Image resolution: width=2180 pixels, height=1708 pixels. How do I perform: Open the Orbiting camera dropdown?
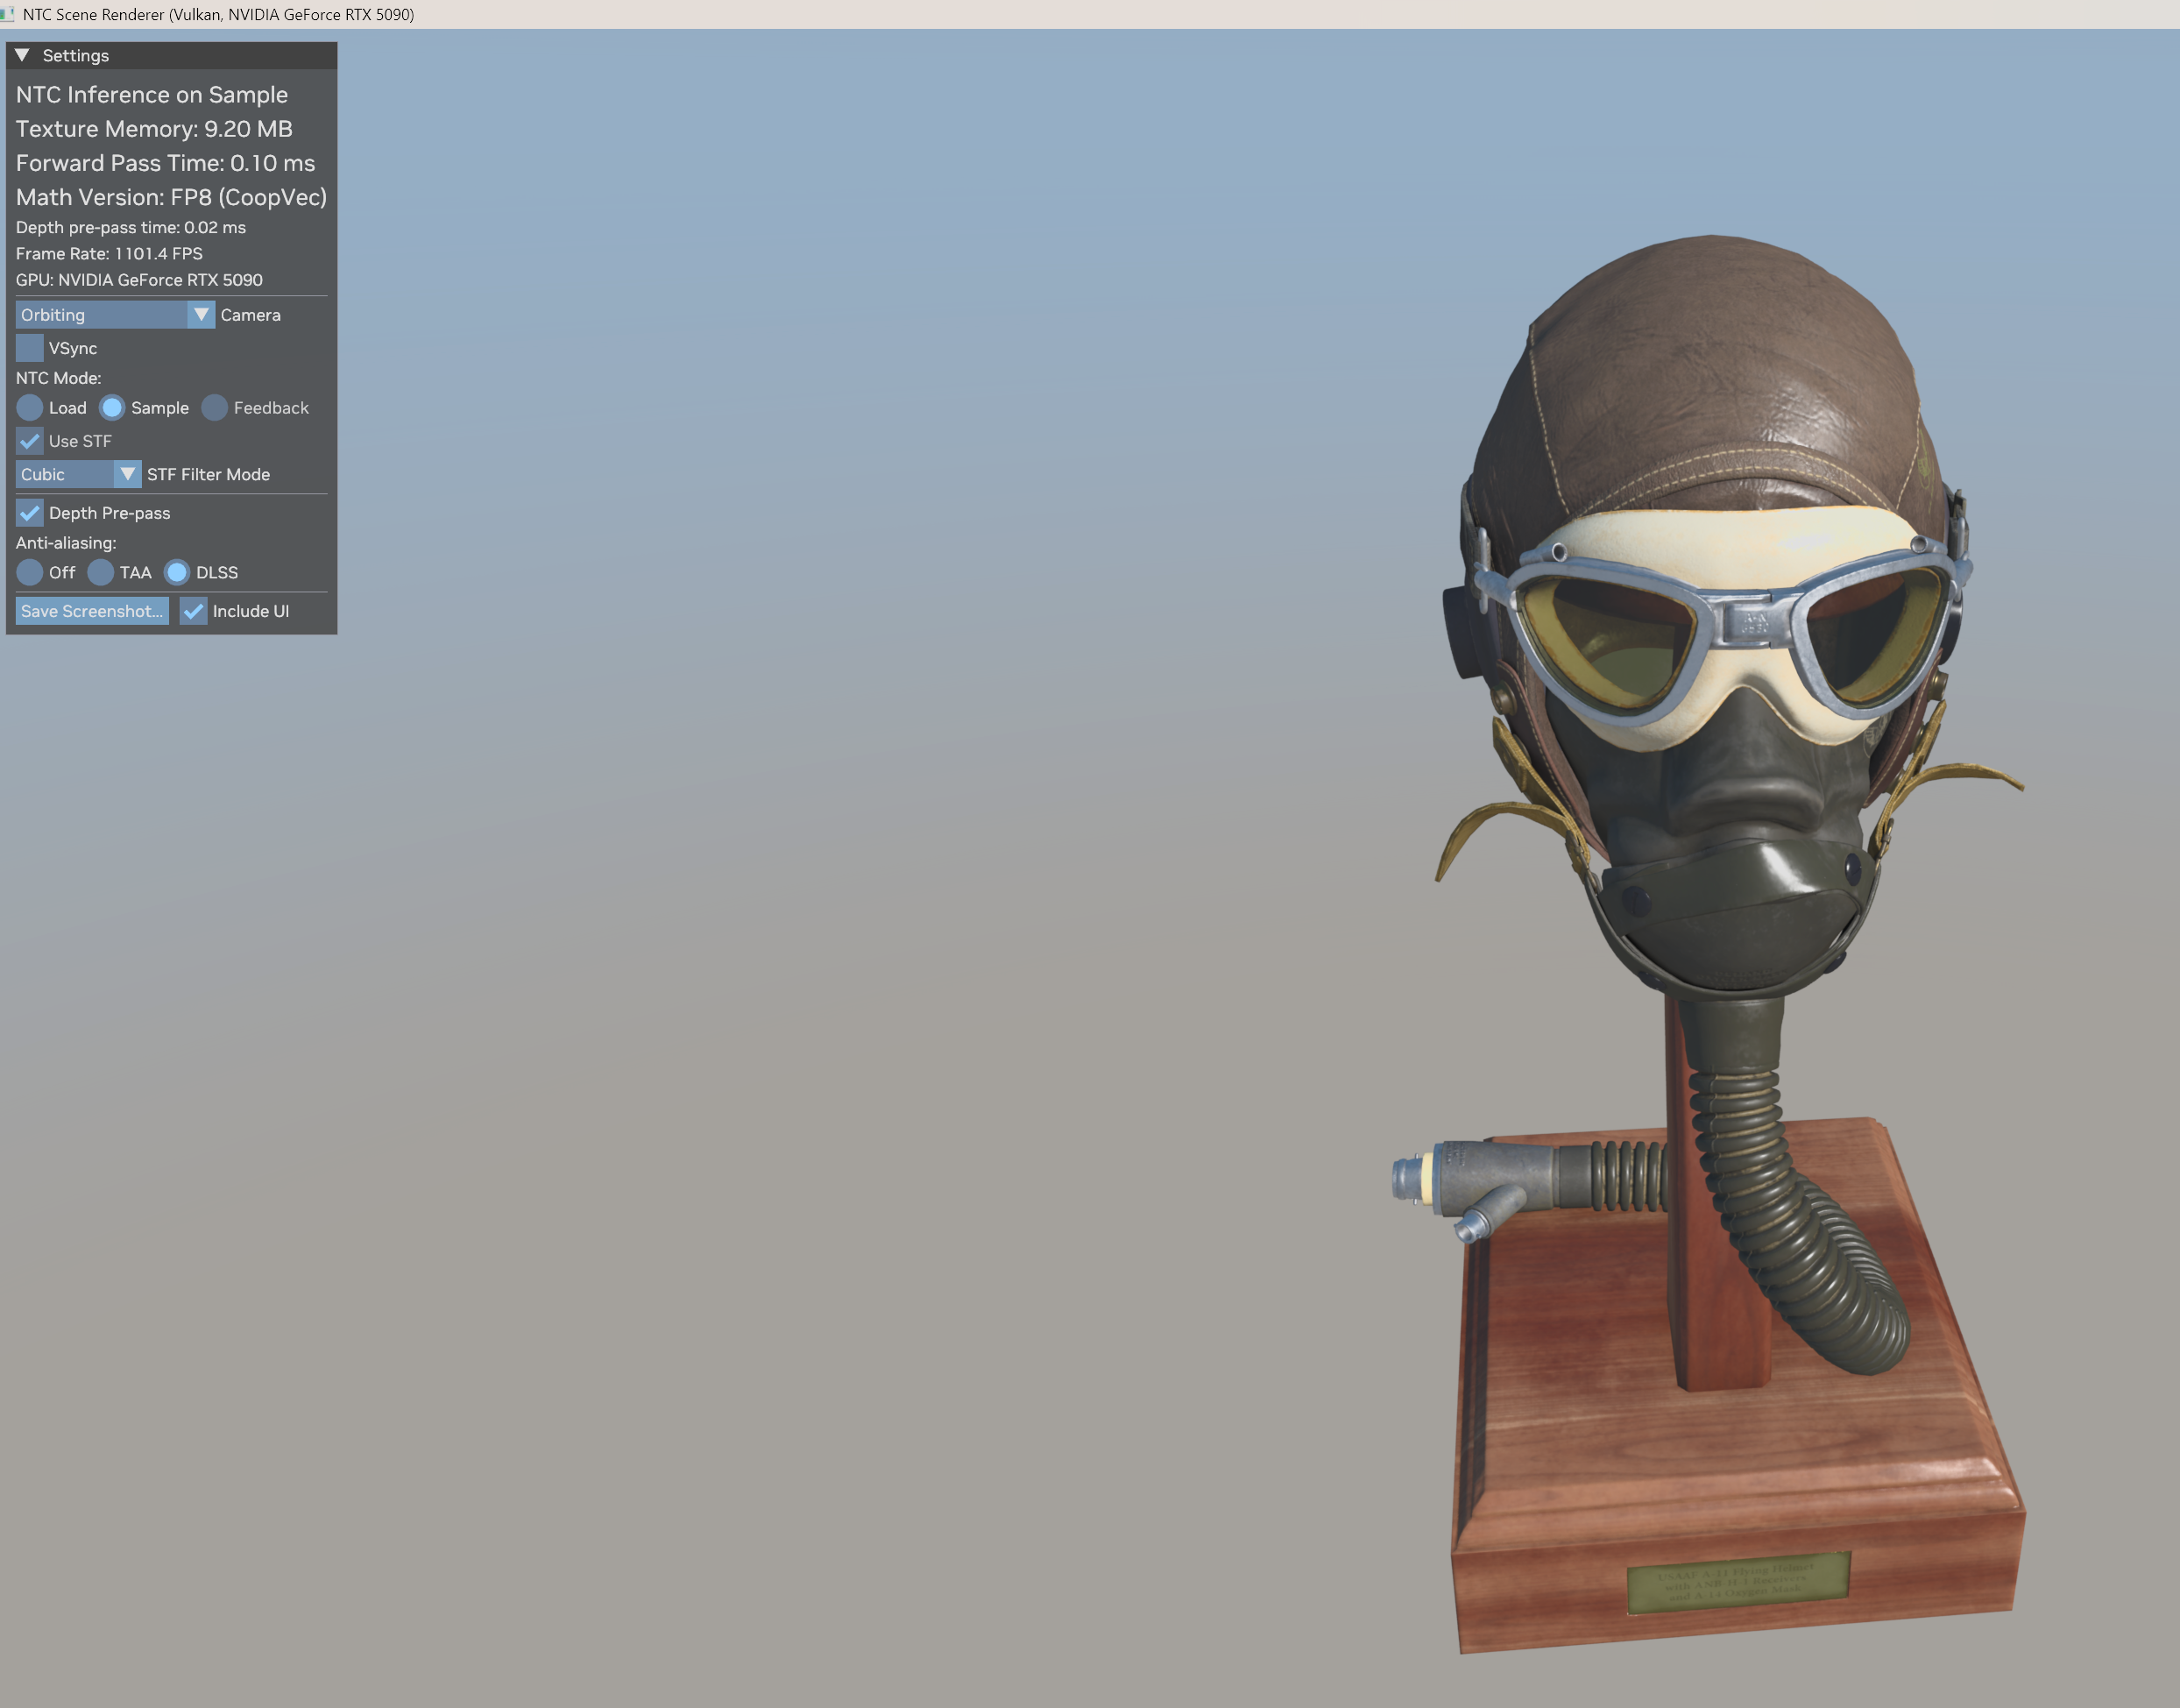click(x=114, y=315)
